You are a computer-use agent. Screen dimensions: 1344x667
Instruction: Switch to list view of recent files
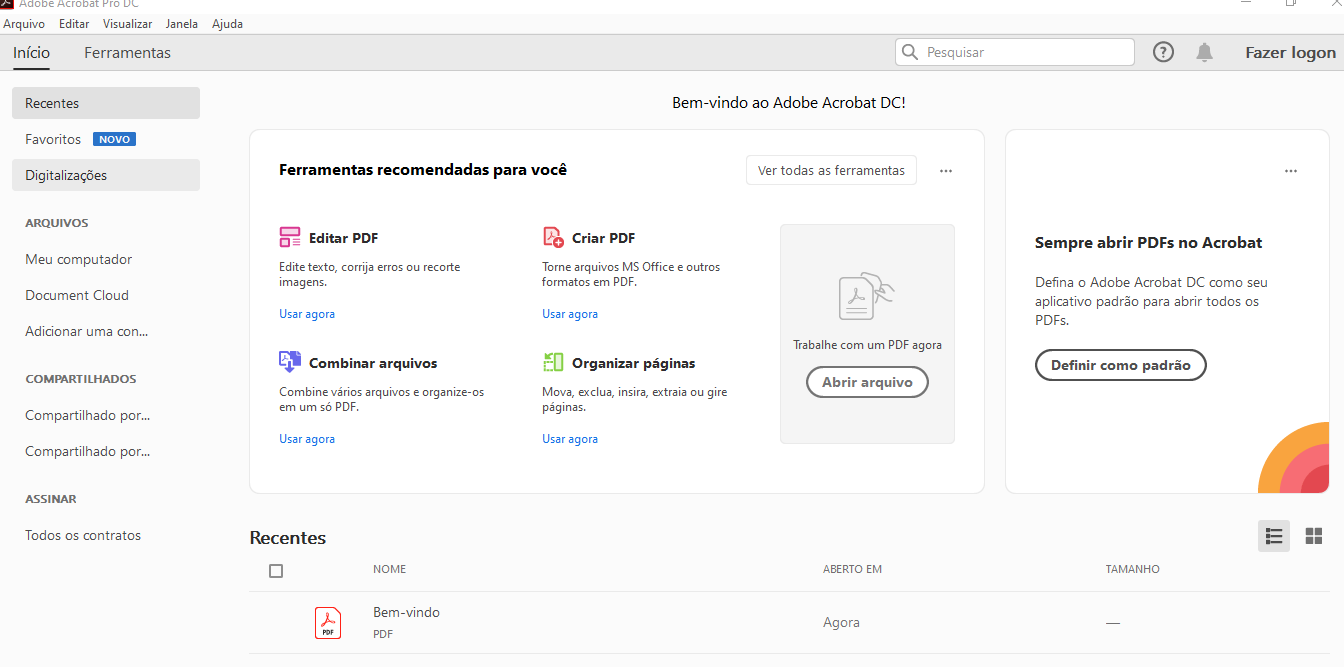click(x=1273, y=536)
